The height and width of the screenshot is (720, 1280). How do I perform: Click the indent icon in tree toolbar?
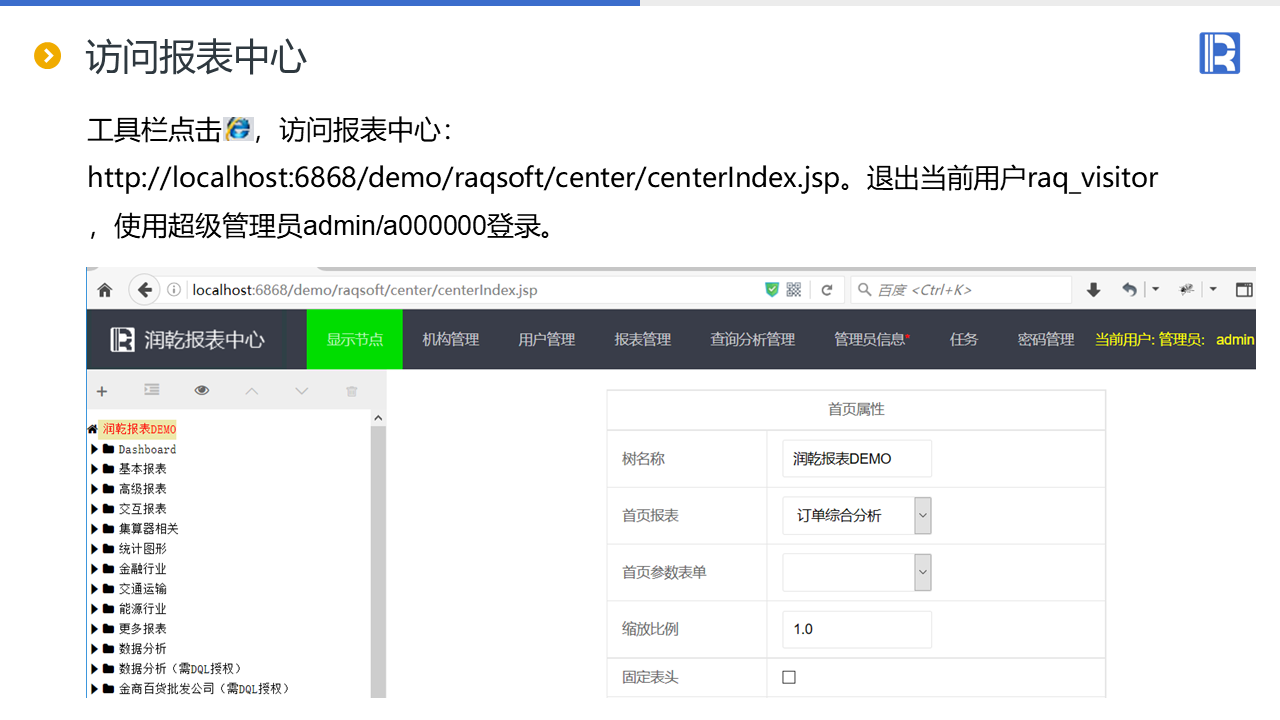(x=152, y=390)
